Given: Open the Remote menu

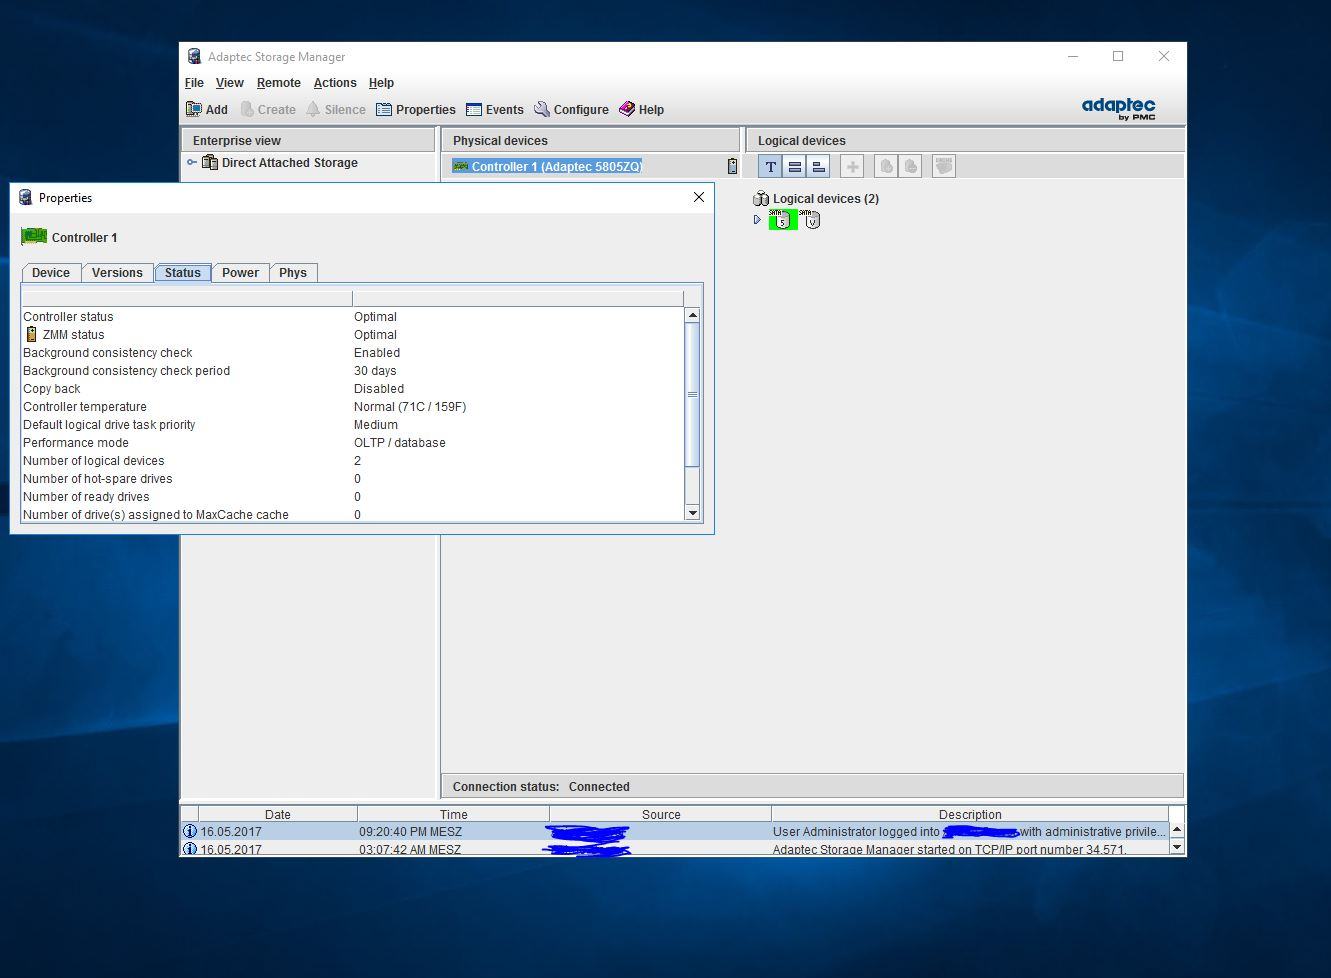Looking at the screenshot, I should pos(278,83).
